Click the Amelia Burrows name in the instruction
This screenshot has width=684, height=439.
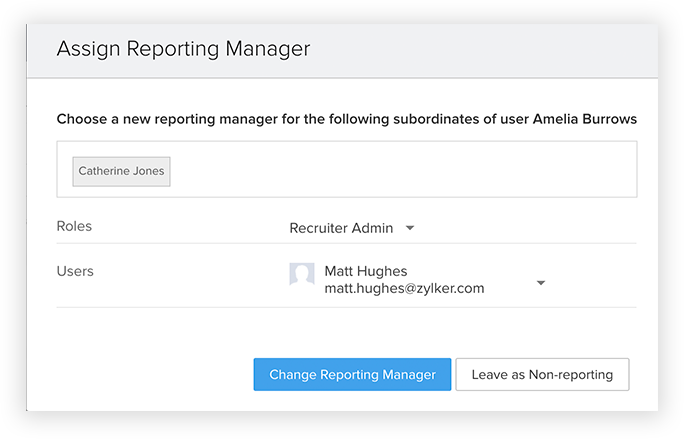coord(582,119)
